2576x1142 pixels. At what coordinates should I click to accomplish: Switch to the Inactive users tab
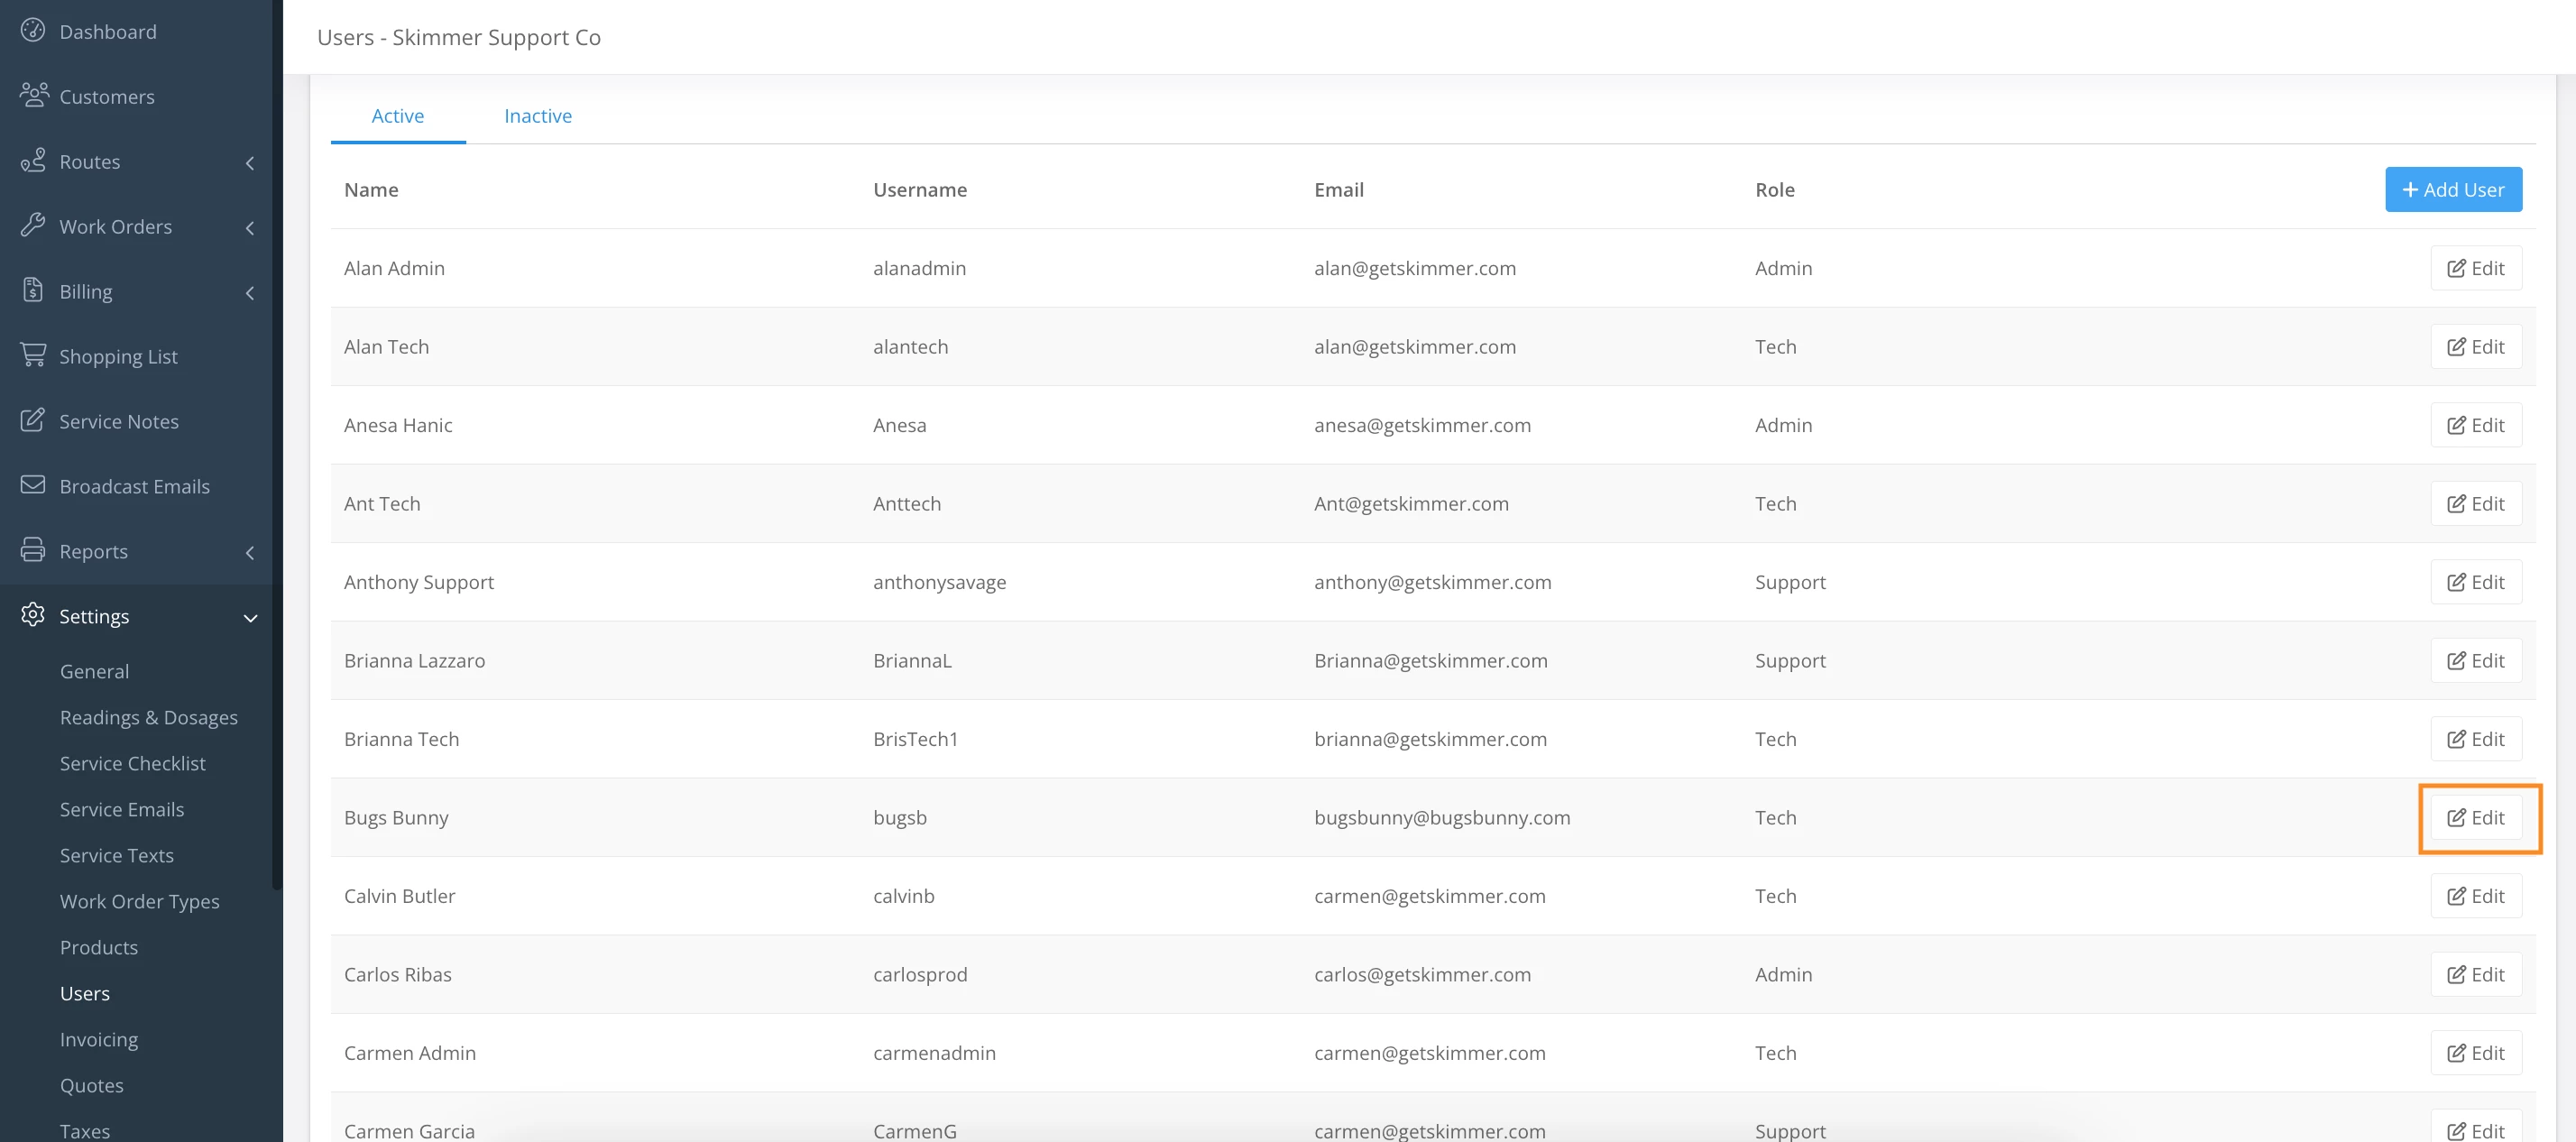coord(538,116)
